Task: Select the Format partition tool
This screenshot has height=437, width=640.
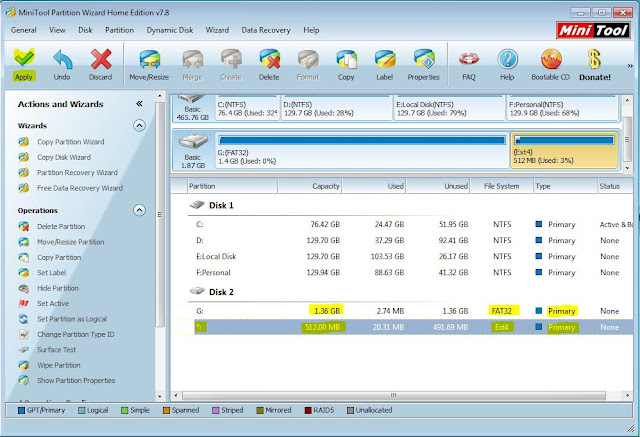Action: (308, 64)
